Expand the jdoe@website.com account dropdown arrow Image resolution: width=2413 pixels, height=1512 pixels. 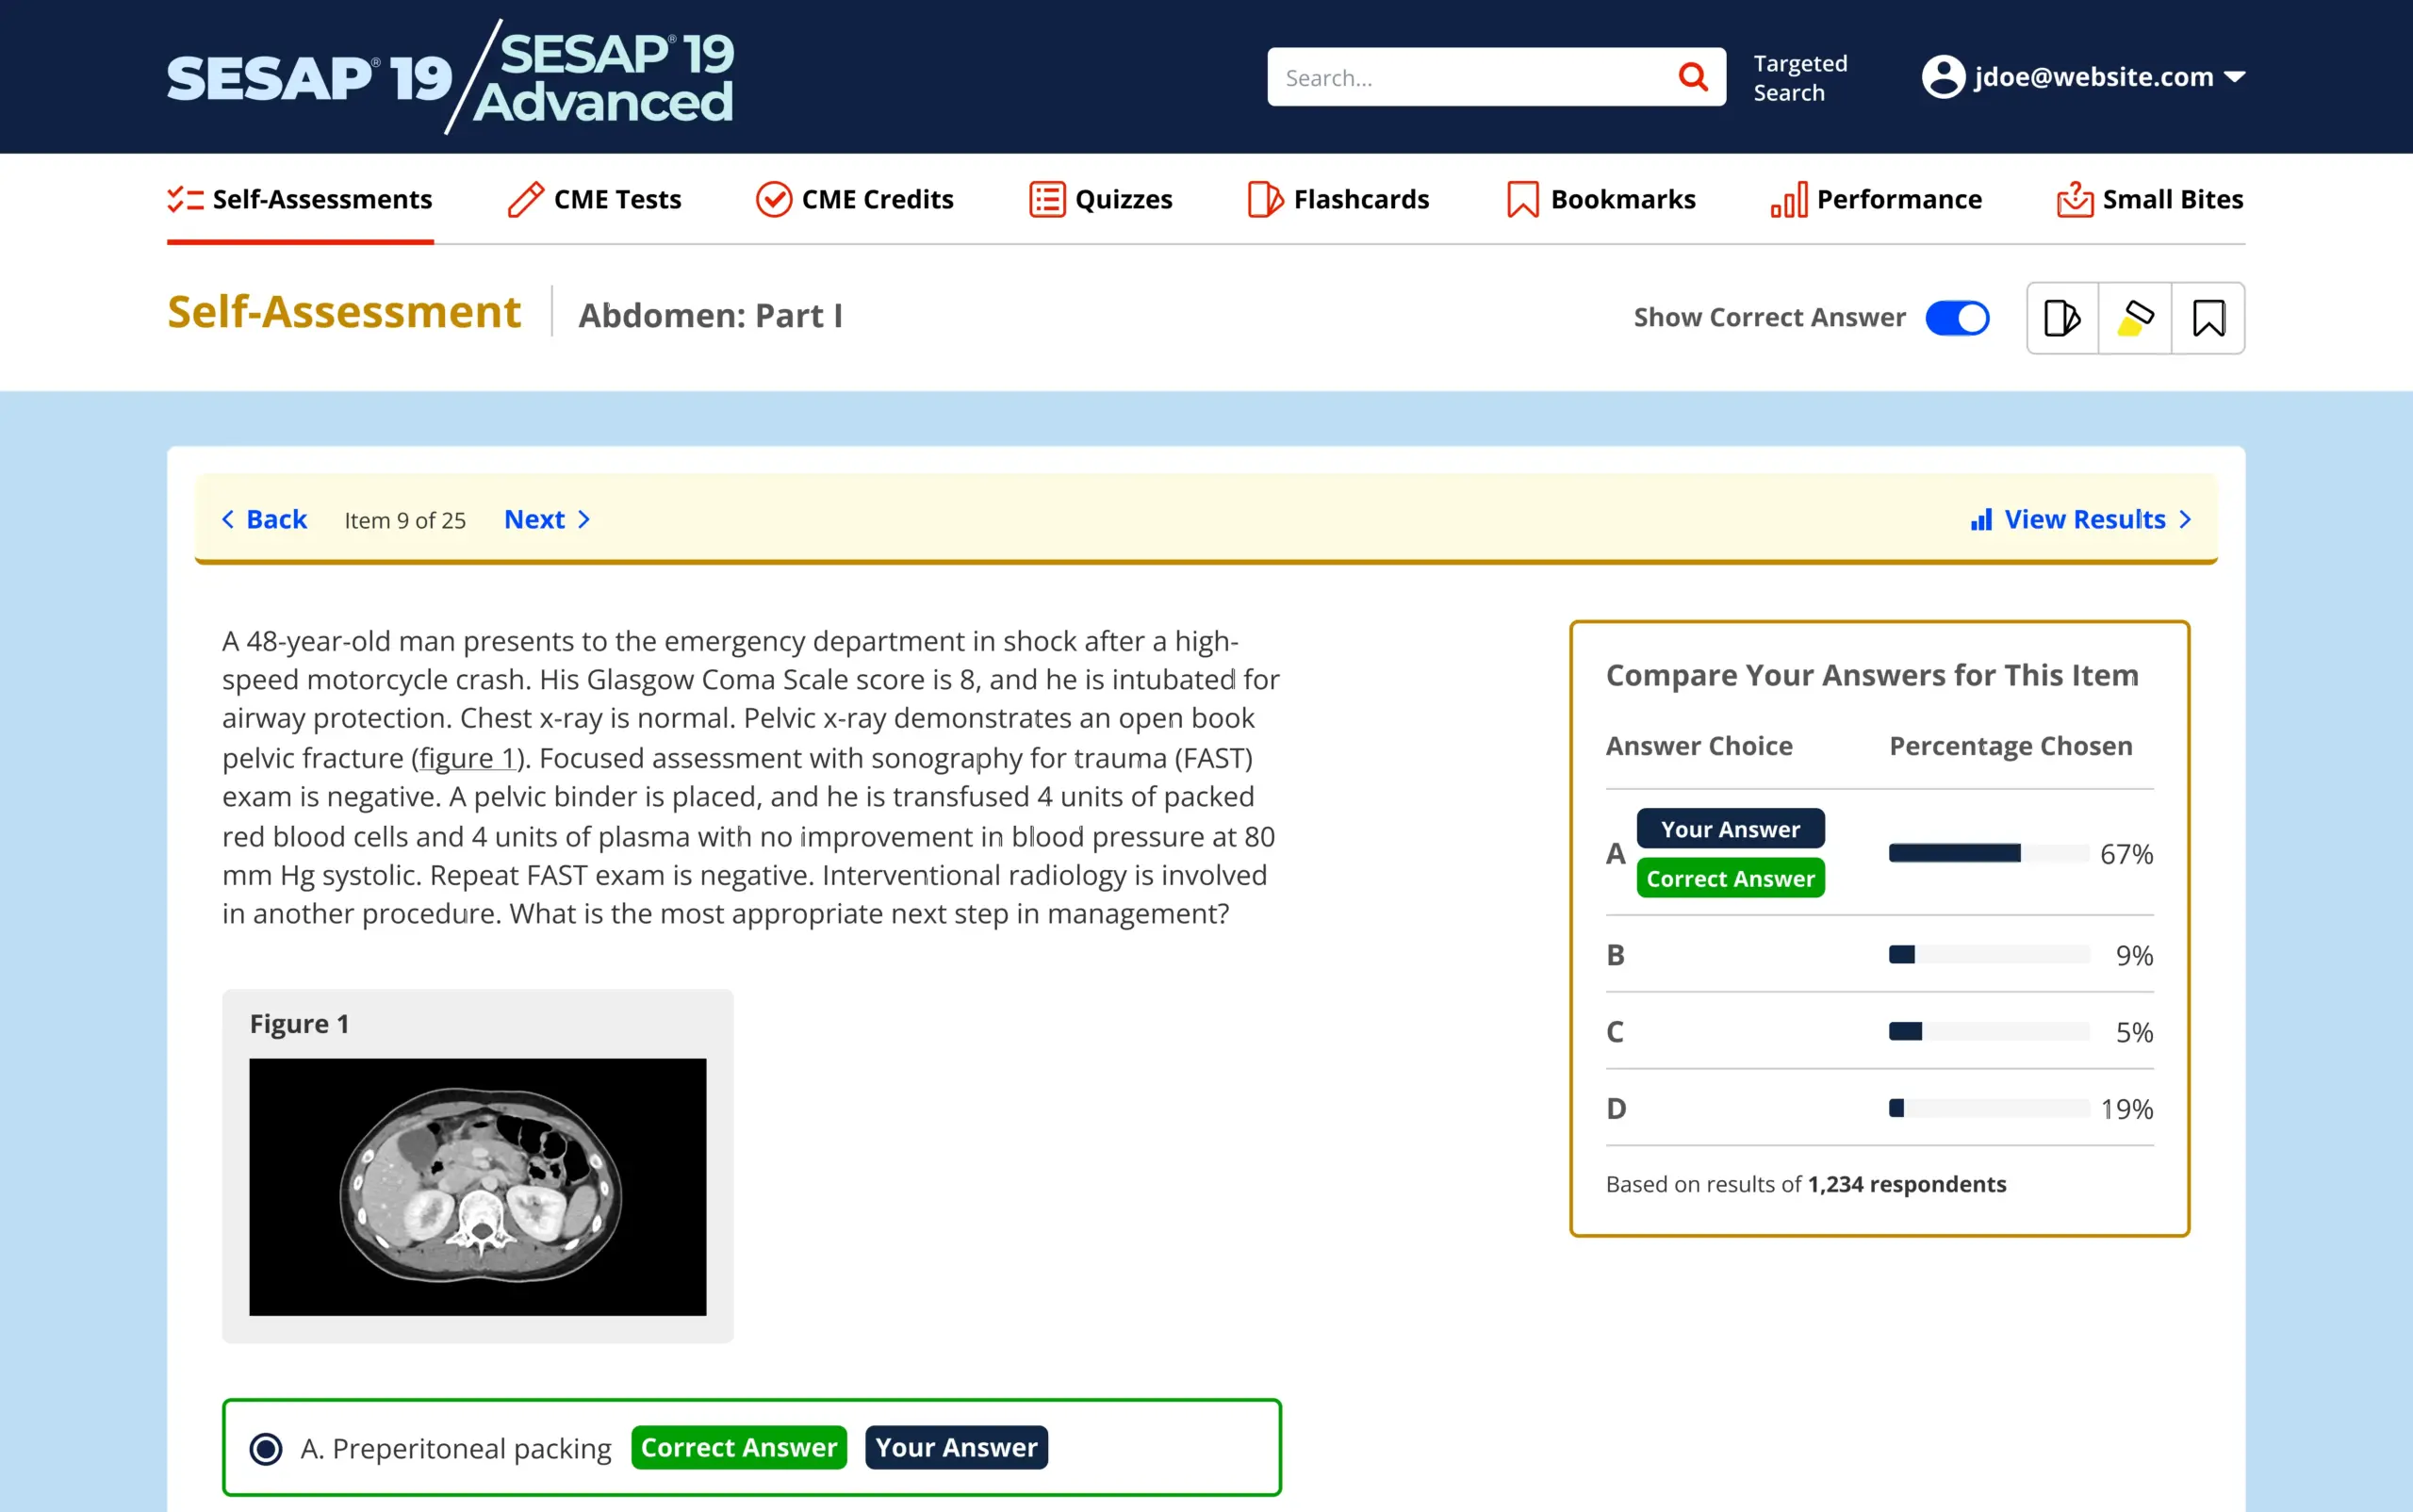coord(2234,77)
